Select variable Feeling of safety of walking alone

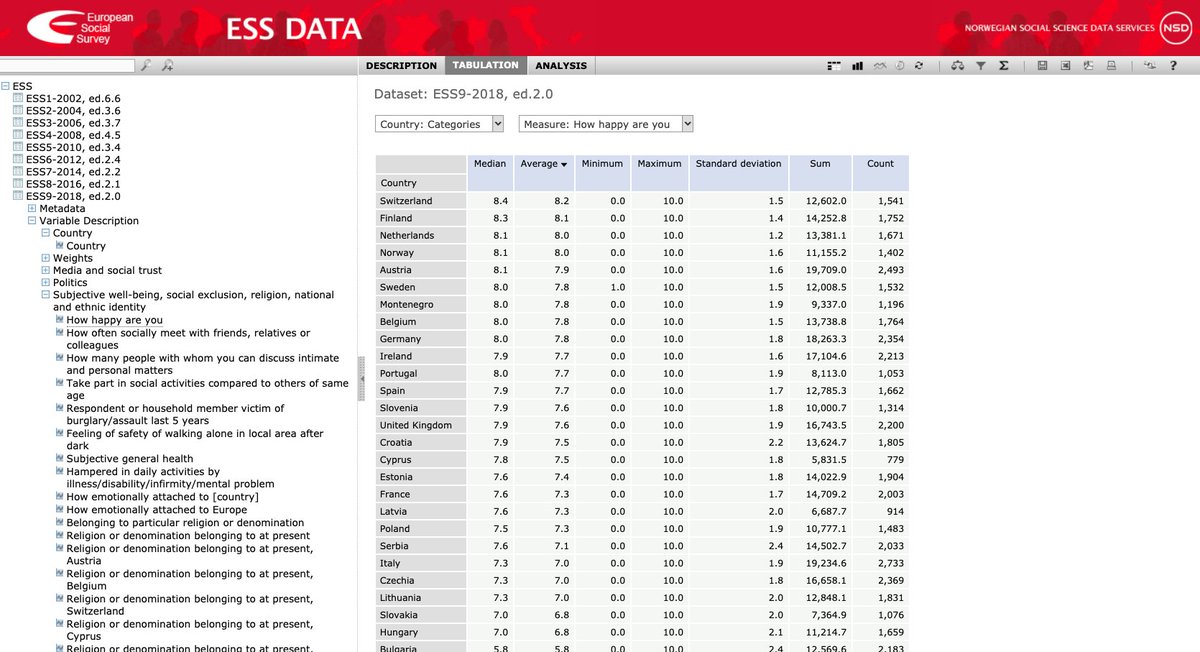(x=195, y=440)
